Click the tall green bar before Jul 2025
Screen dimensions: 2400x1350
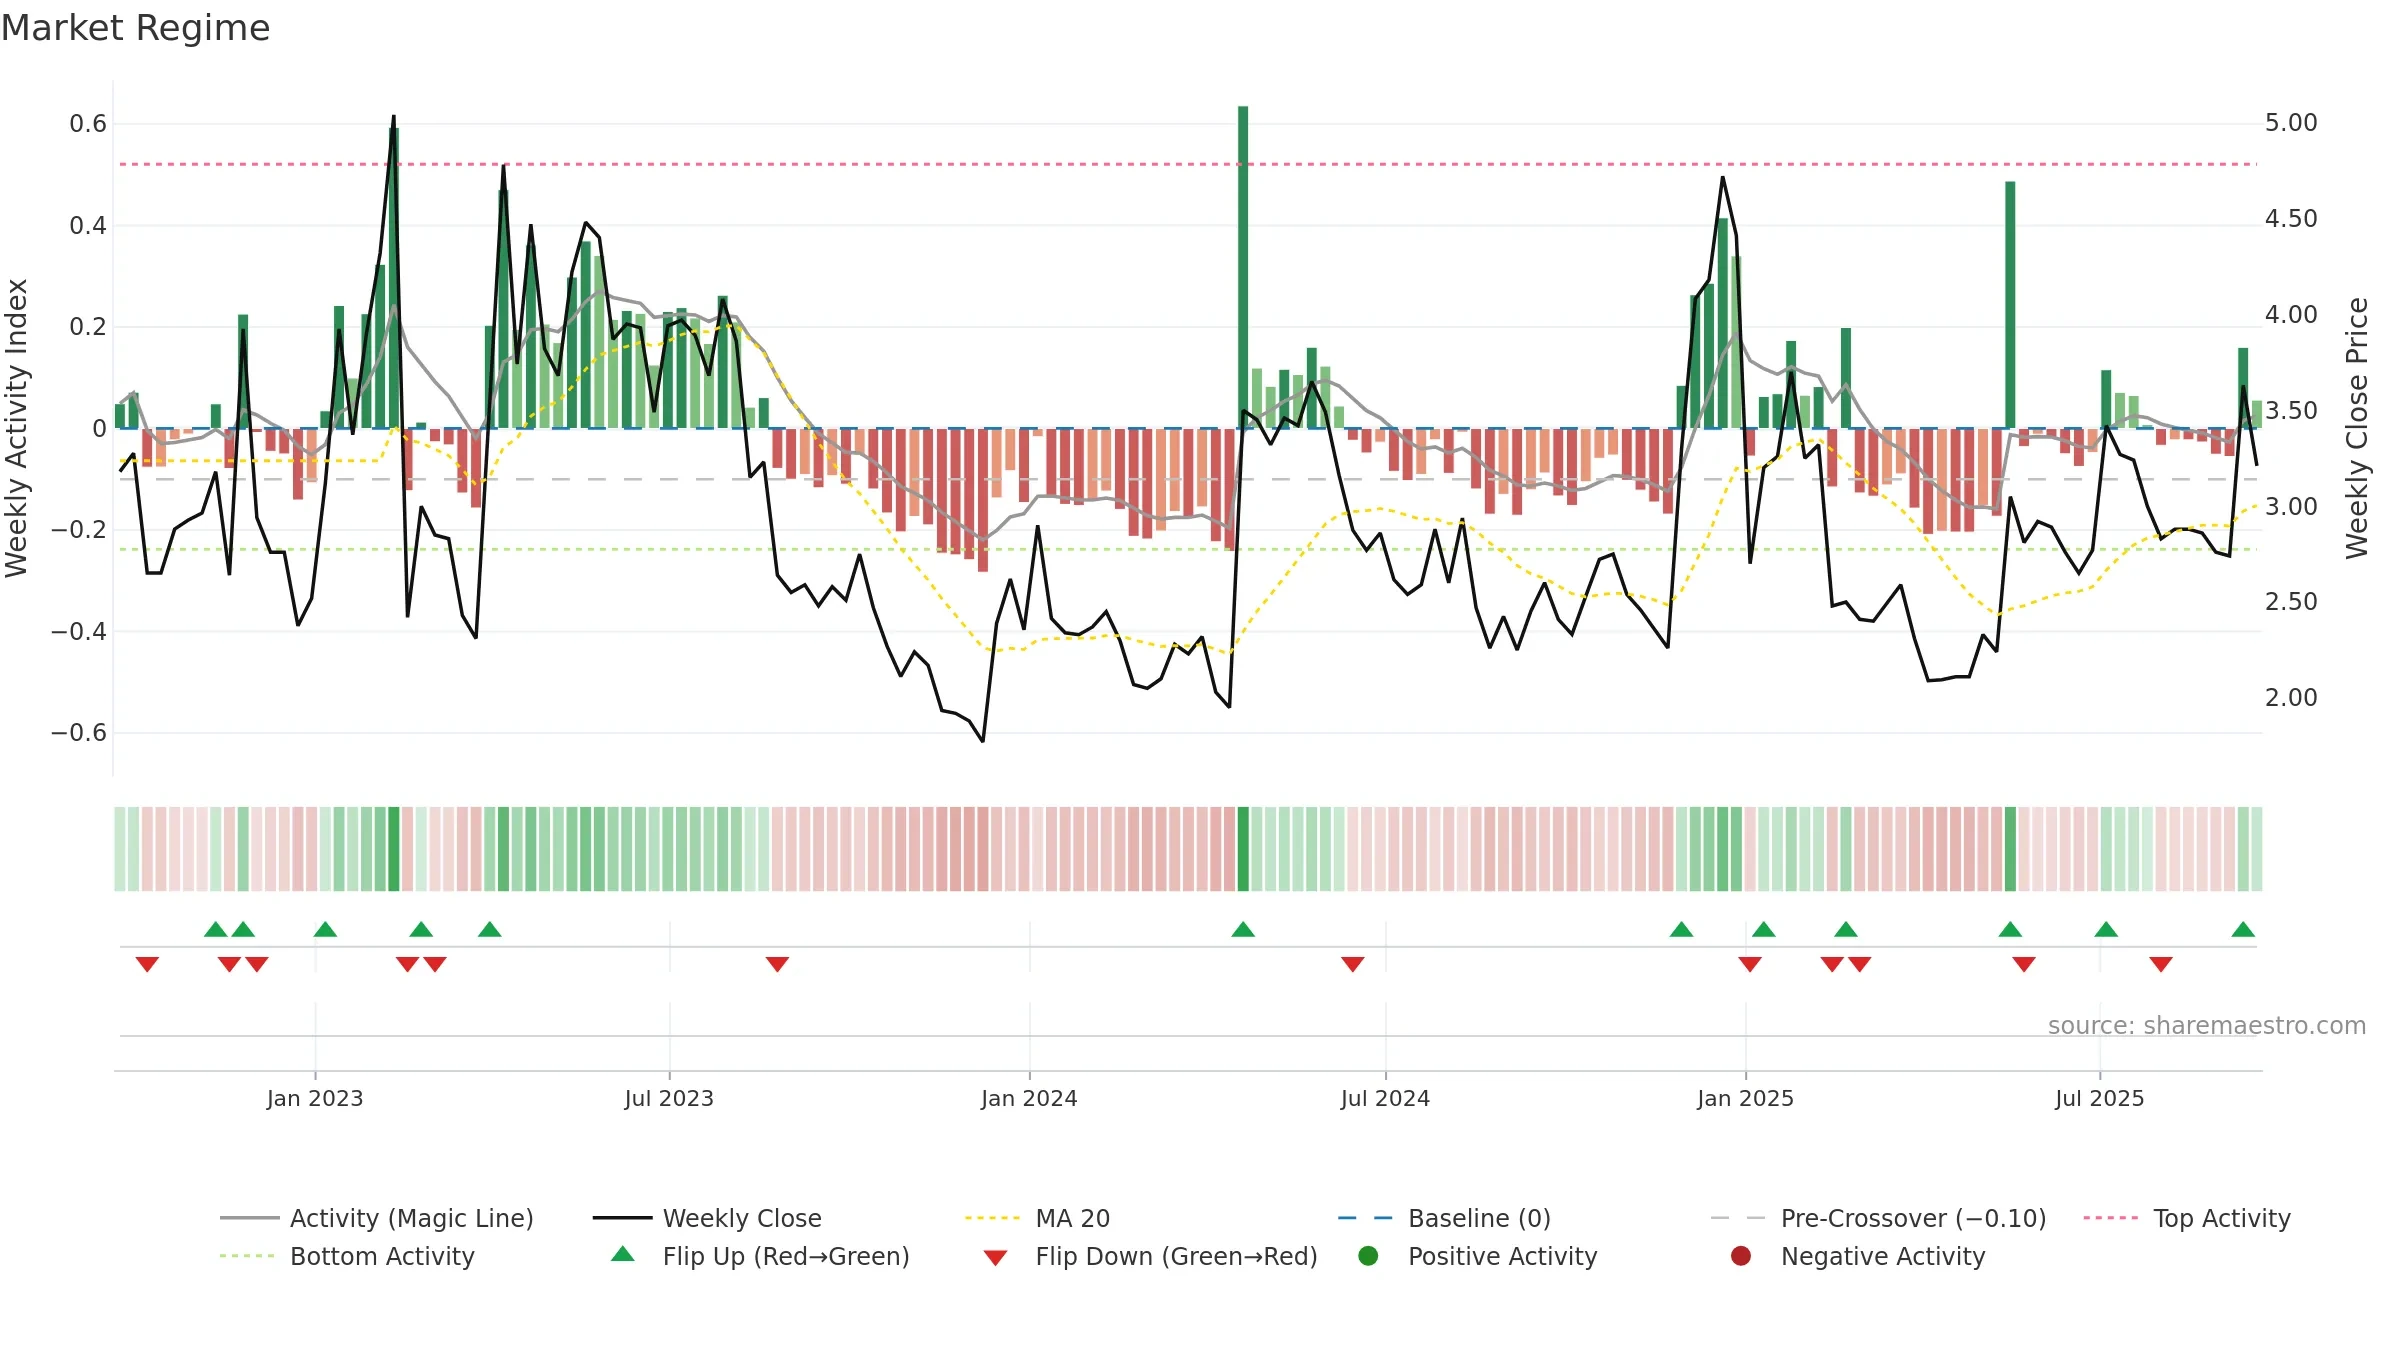[2010, 305]
